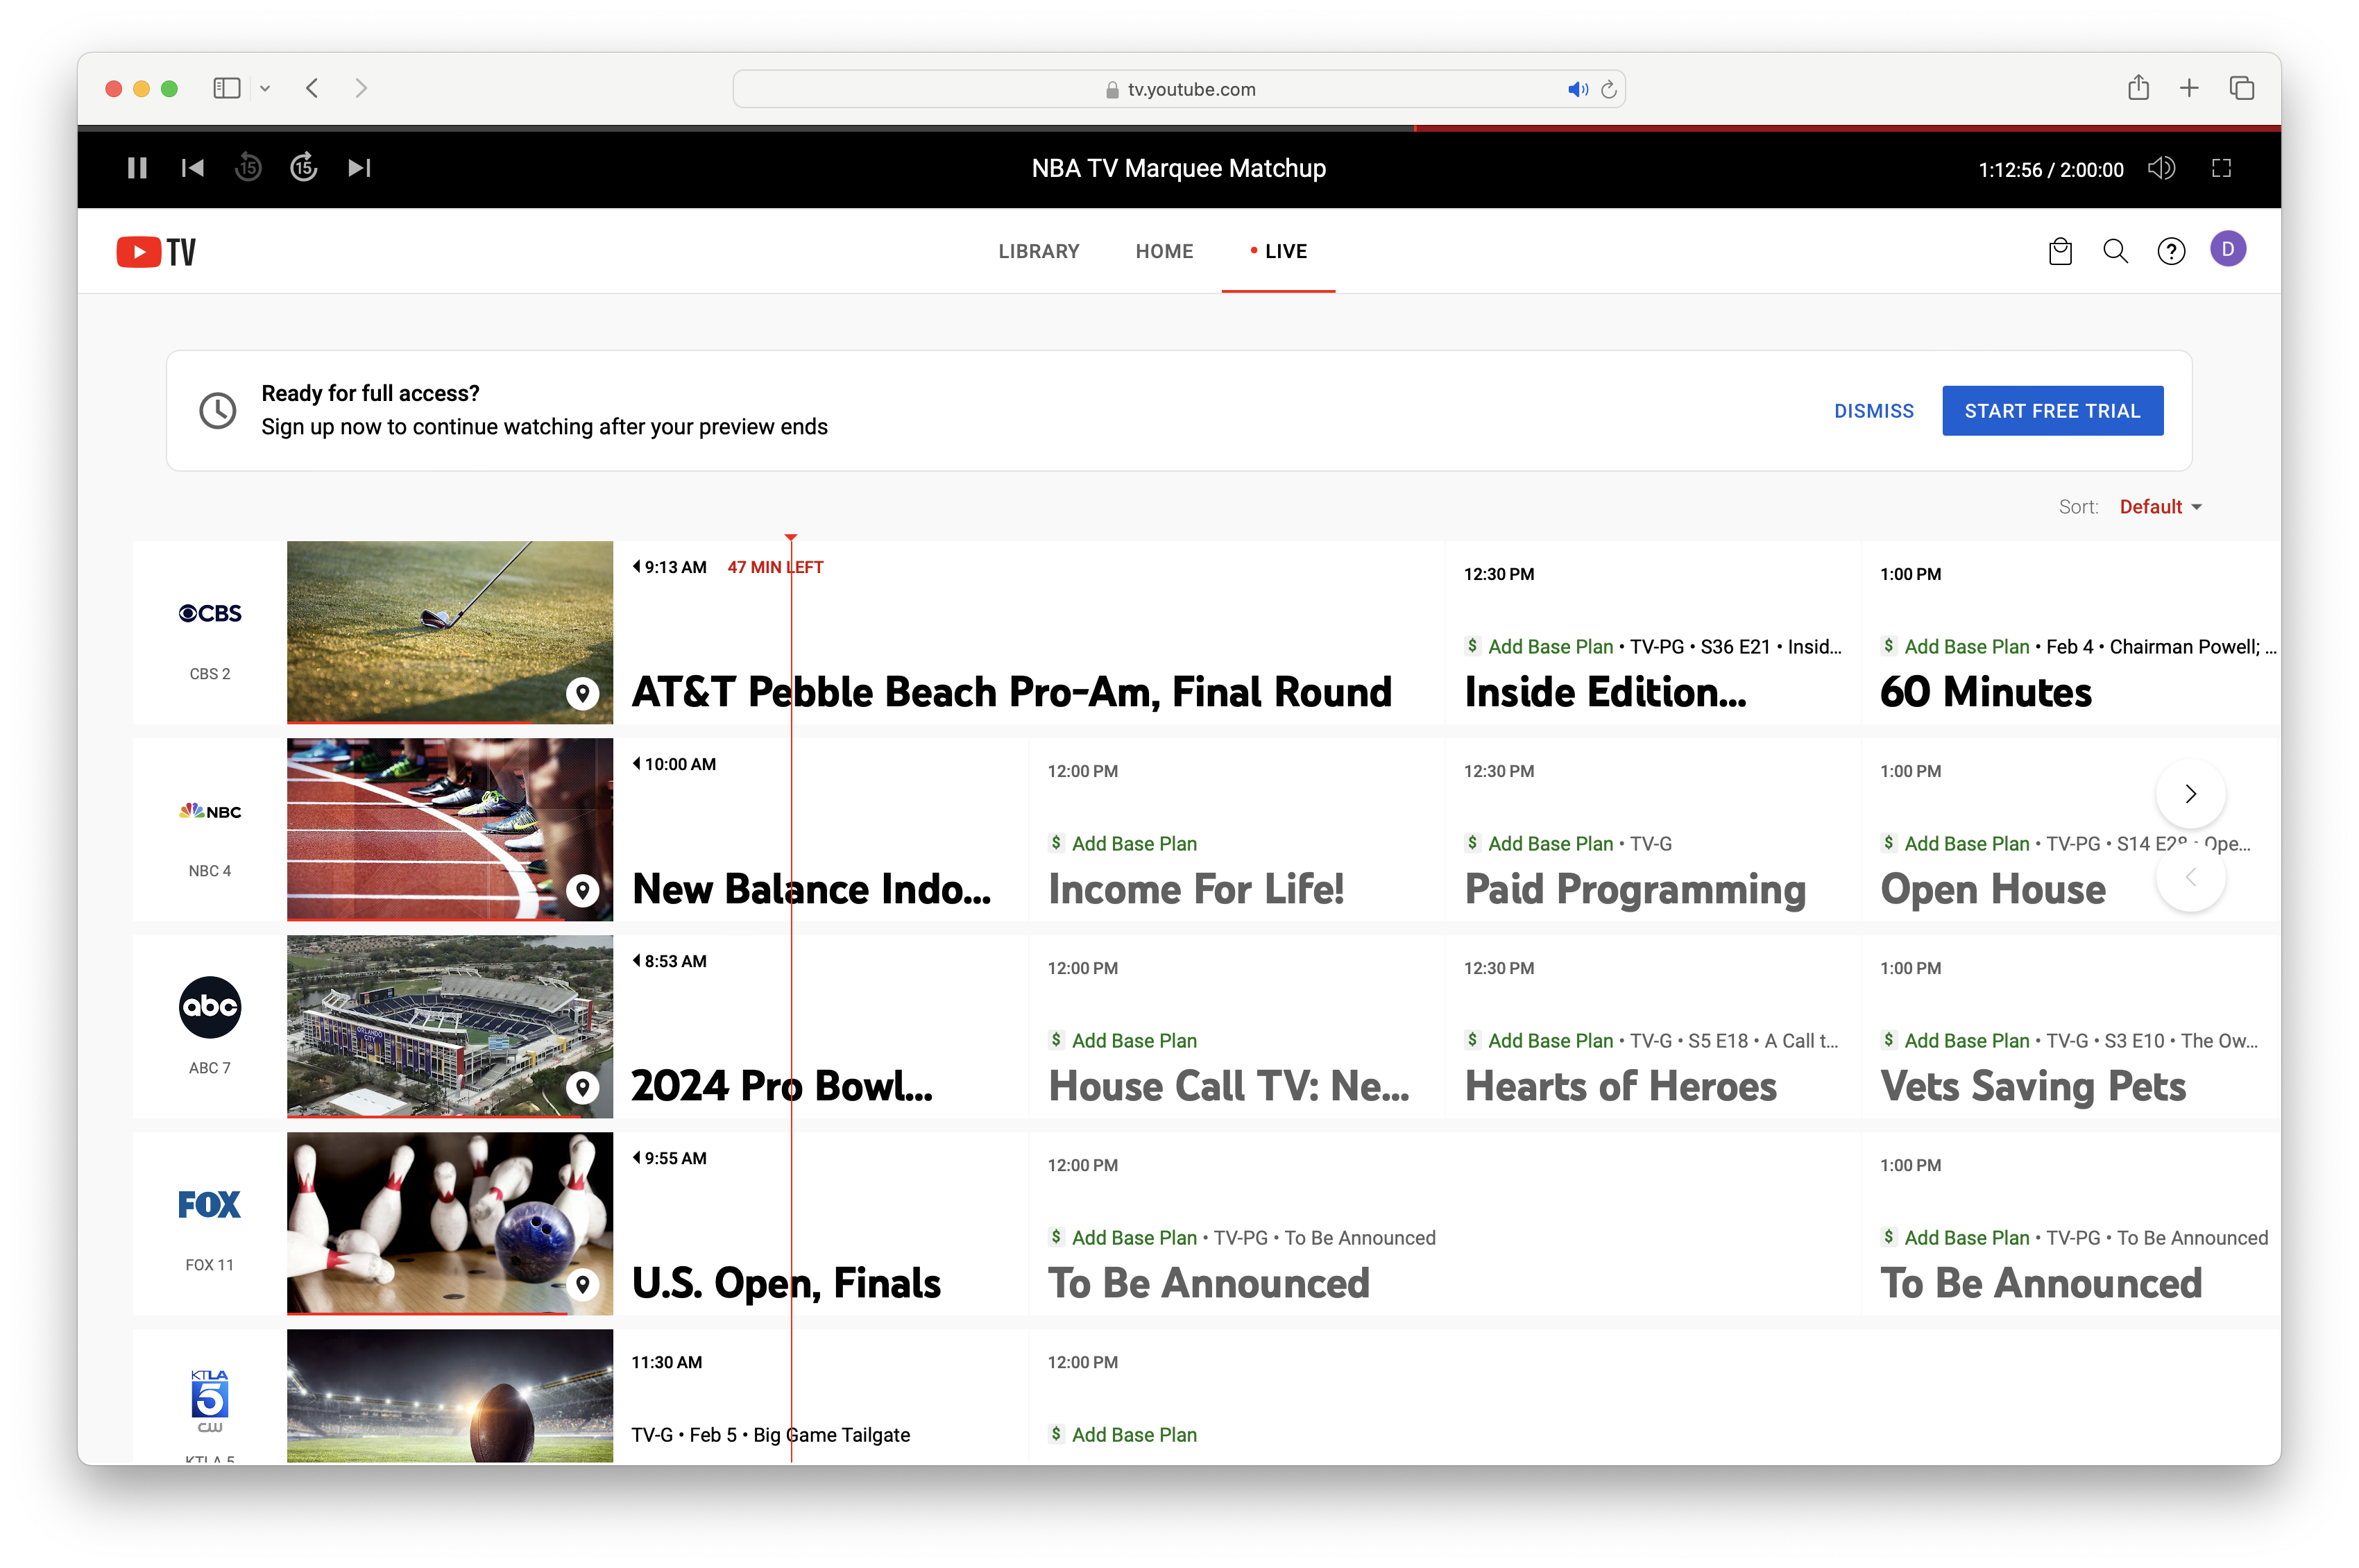2359x1568 pixels.
Task: Open FOX 1:00 PM To Be Announced
Action: (2071, 1223)
